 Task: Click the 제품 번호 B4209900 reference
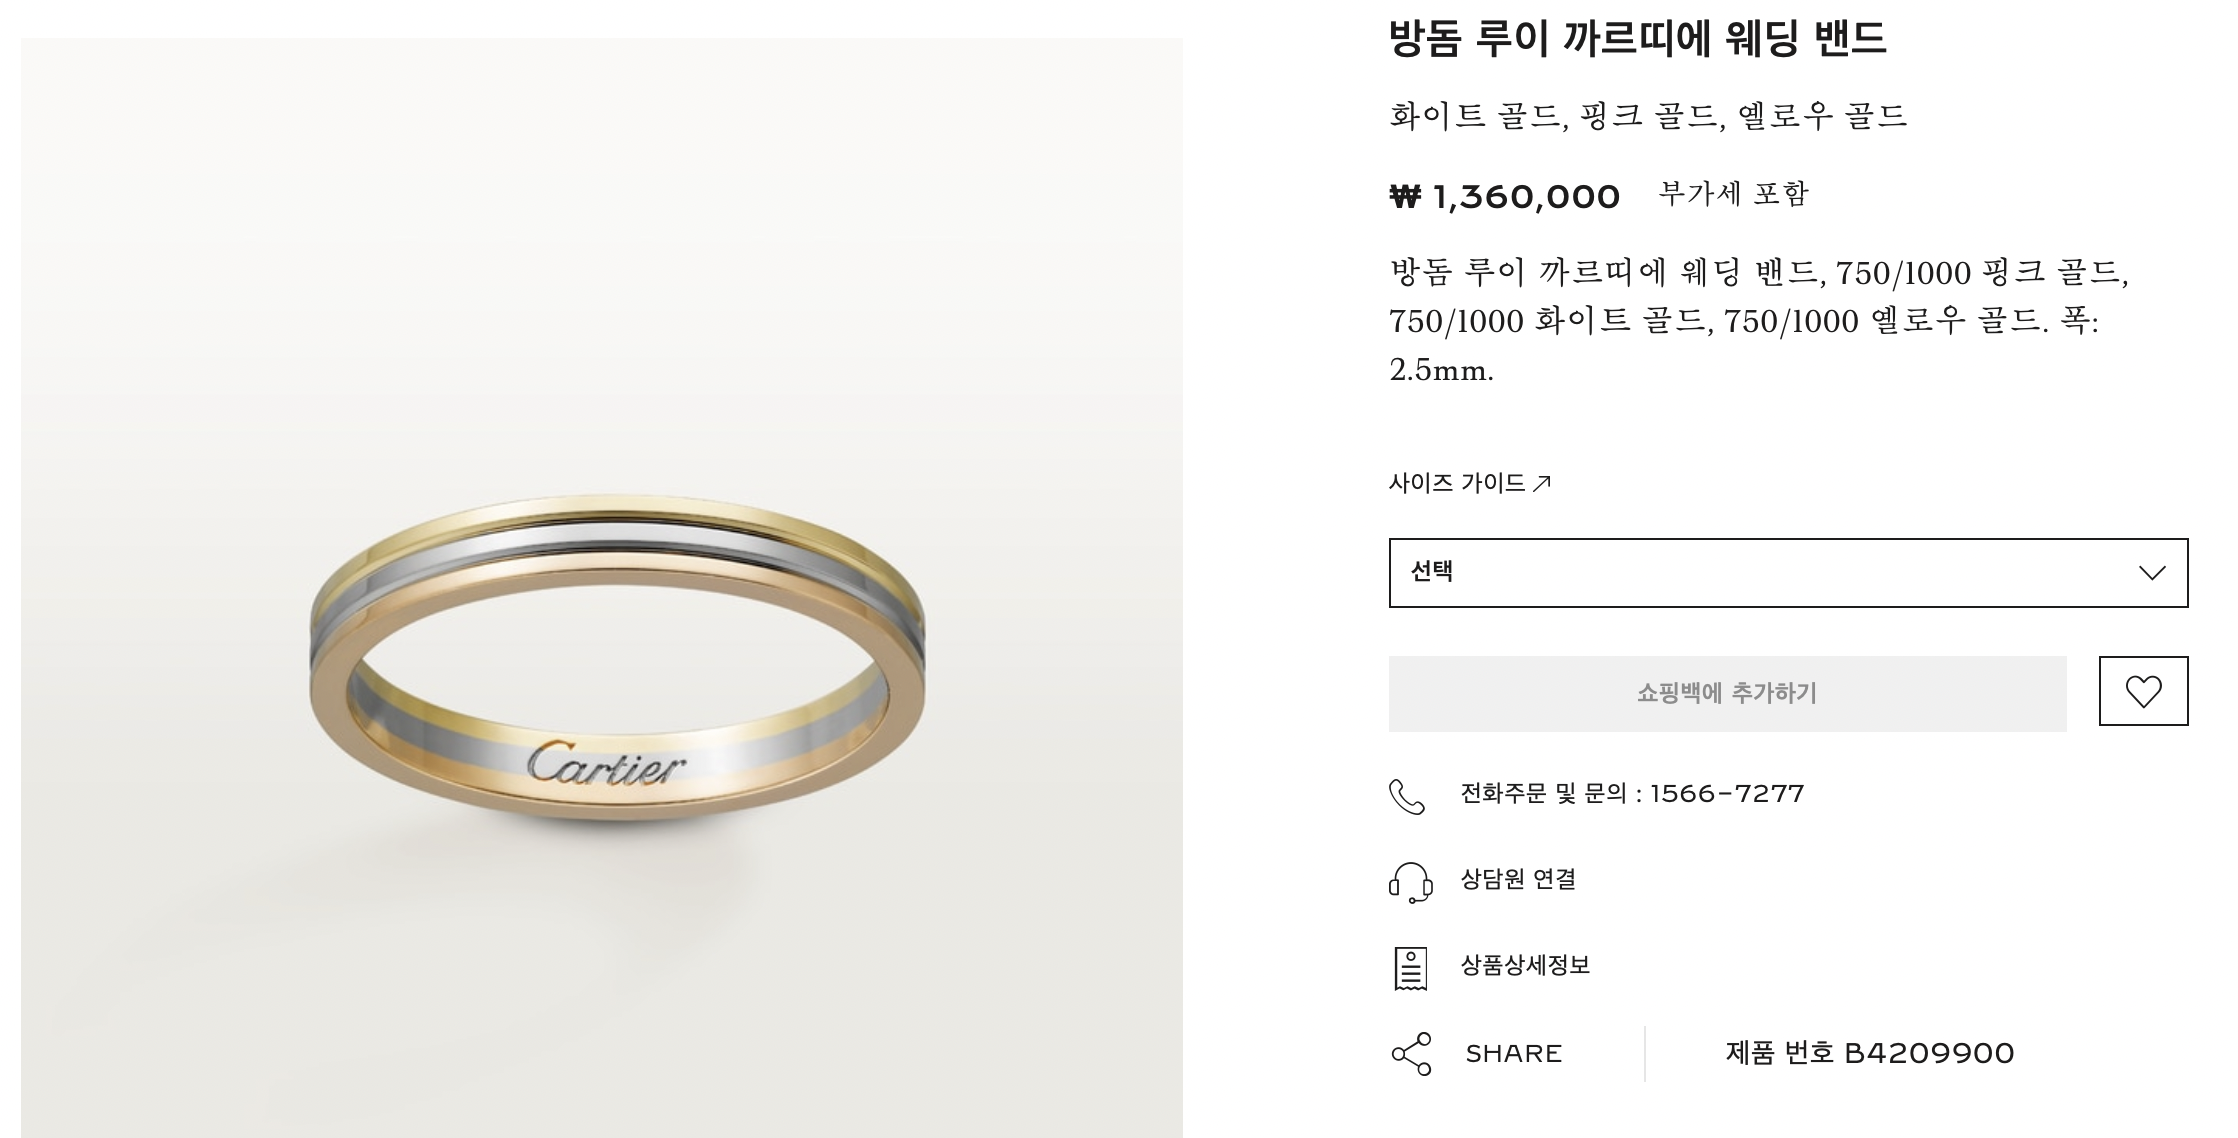(x=1869, y=1053)
